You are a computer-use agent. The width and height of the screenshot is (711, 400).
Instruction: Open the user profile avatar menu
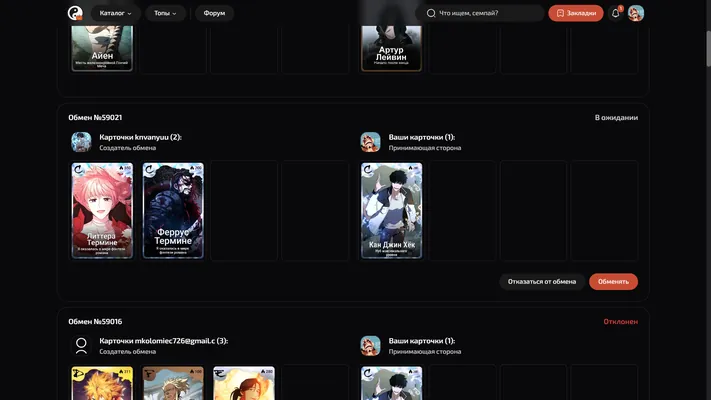coord(636,13)
